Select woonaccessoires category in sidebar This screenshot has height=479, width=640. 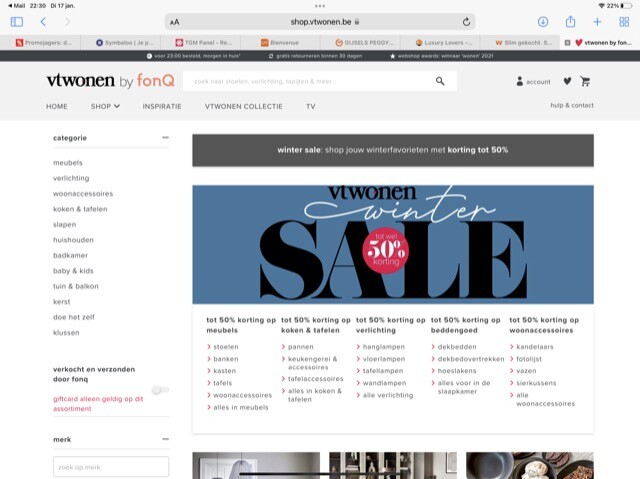[x=83, y=193]
